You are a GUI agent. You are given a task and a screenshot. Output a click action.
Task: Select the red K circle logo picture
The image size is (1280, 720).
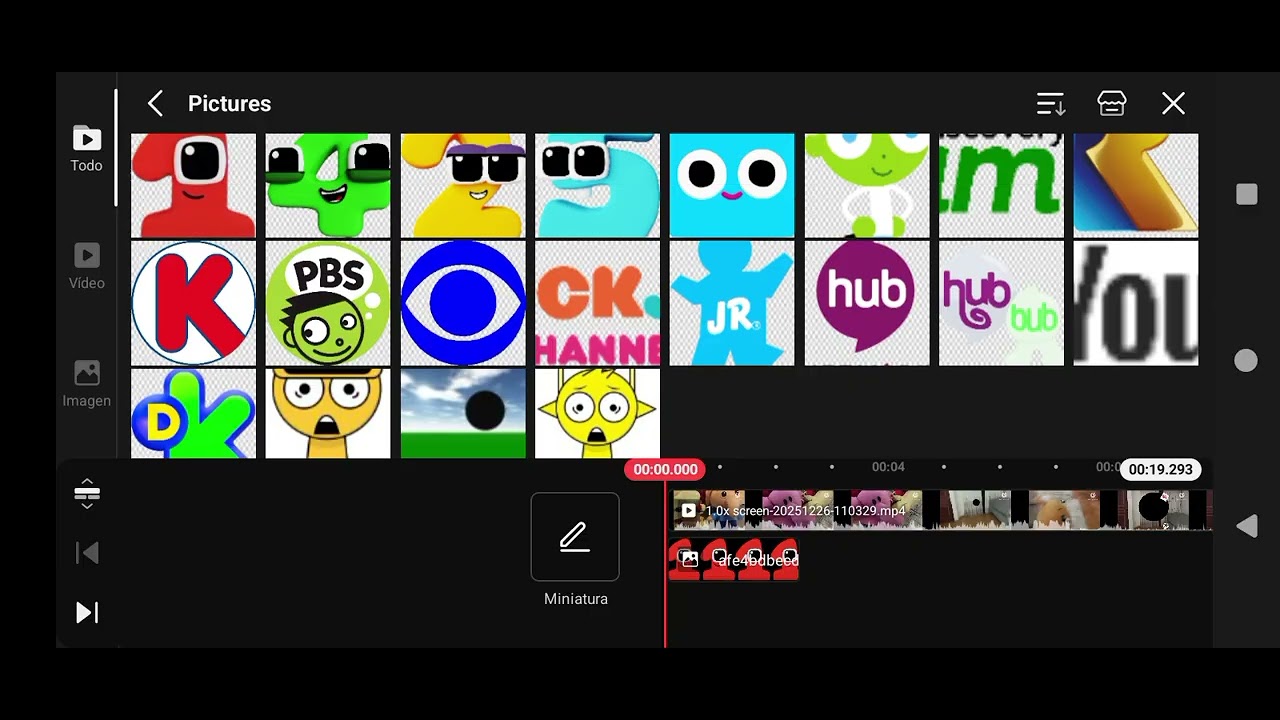[193, 303]
